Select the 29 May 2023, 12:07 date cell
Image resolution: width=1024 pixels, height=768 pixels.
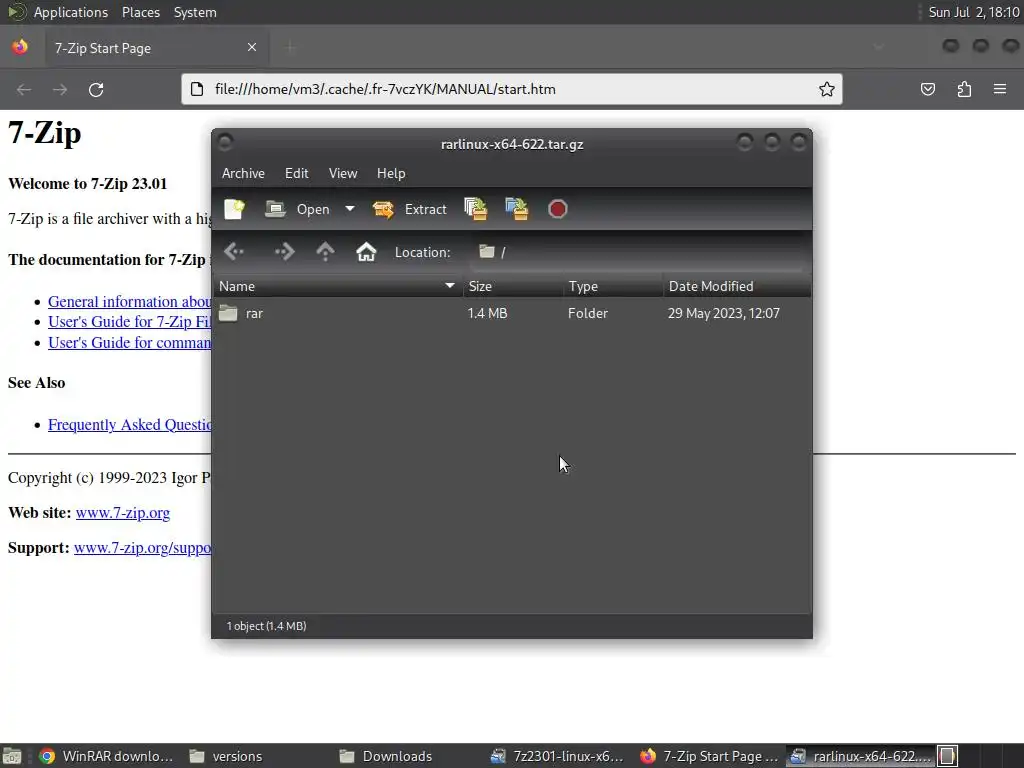(x=724, y=313)
